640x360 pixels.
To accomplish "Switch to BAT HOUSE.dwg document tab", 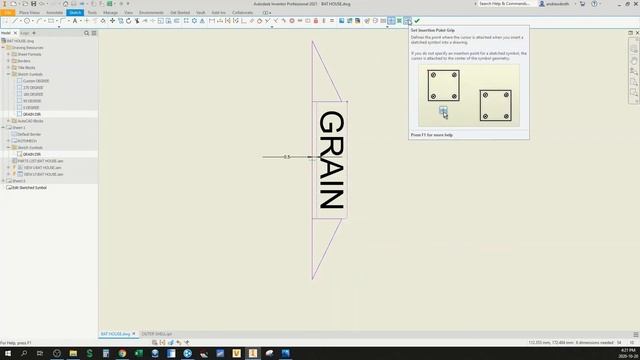I will coord(115,334).
